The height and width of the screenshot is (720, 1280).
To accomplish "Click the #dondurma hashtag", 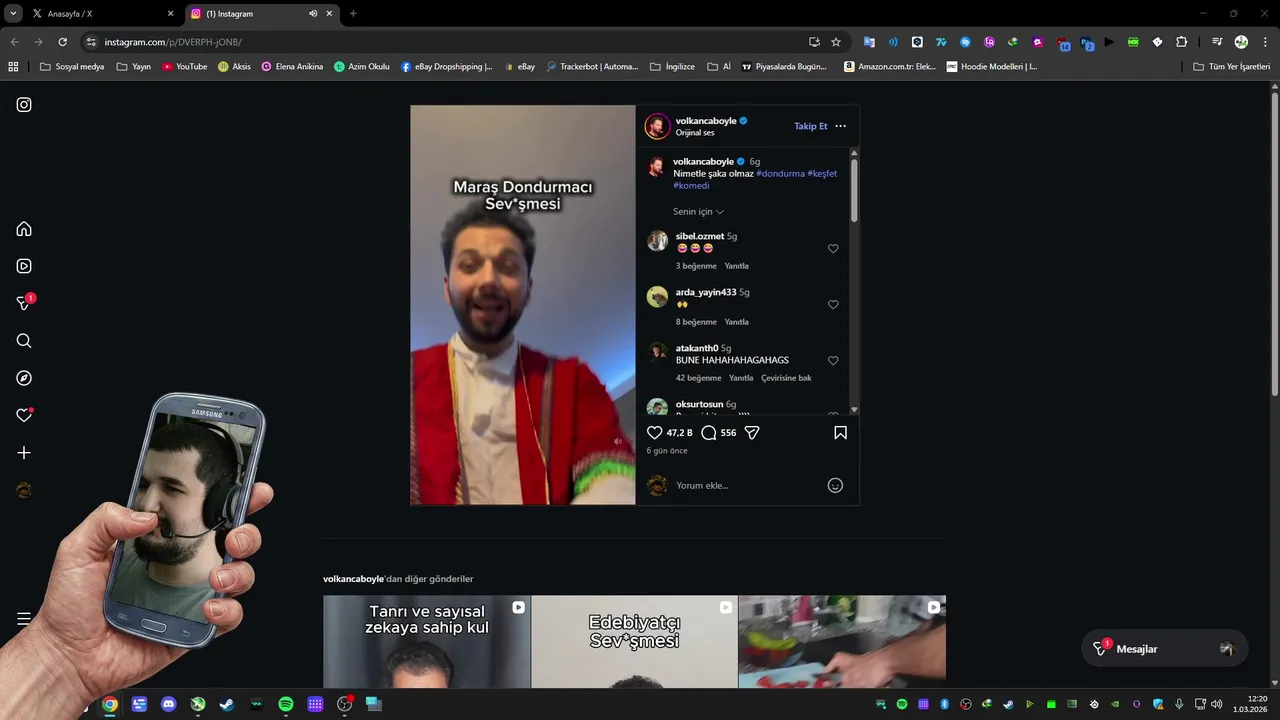I will pos(780,174).
